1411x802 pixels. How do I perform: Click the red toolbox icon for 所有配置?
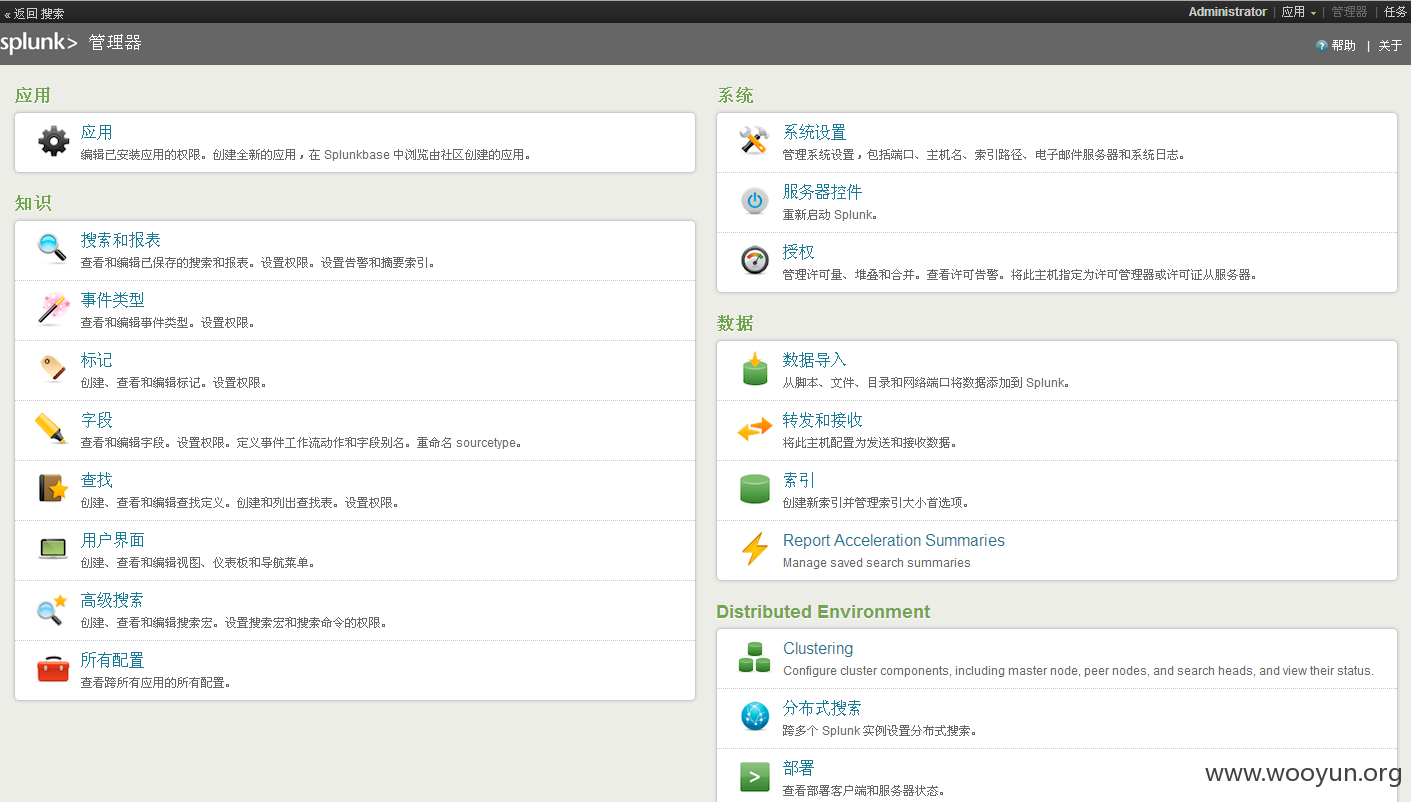pyautogui.click(x=53, y=669)
